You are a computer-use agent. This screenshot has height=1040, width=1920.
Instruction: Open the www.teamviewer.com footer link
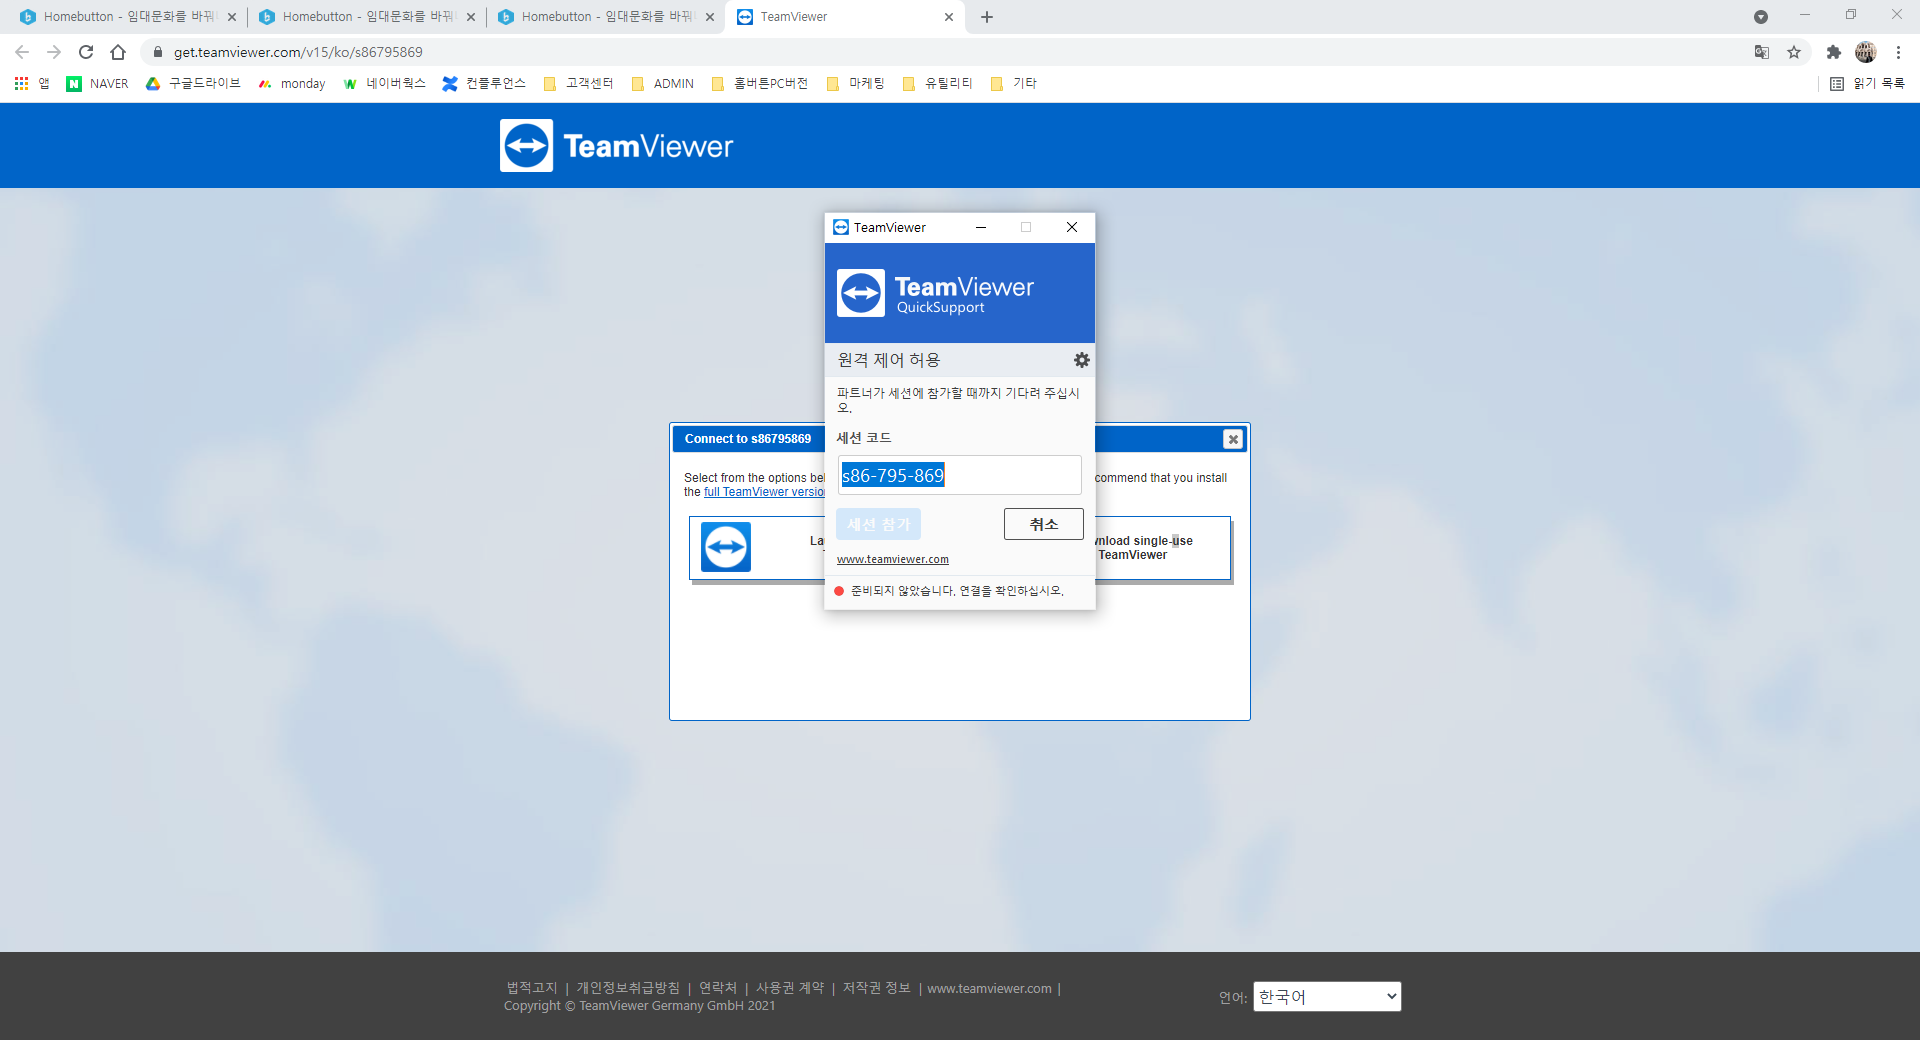tap(989, 988)
